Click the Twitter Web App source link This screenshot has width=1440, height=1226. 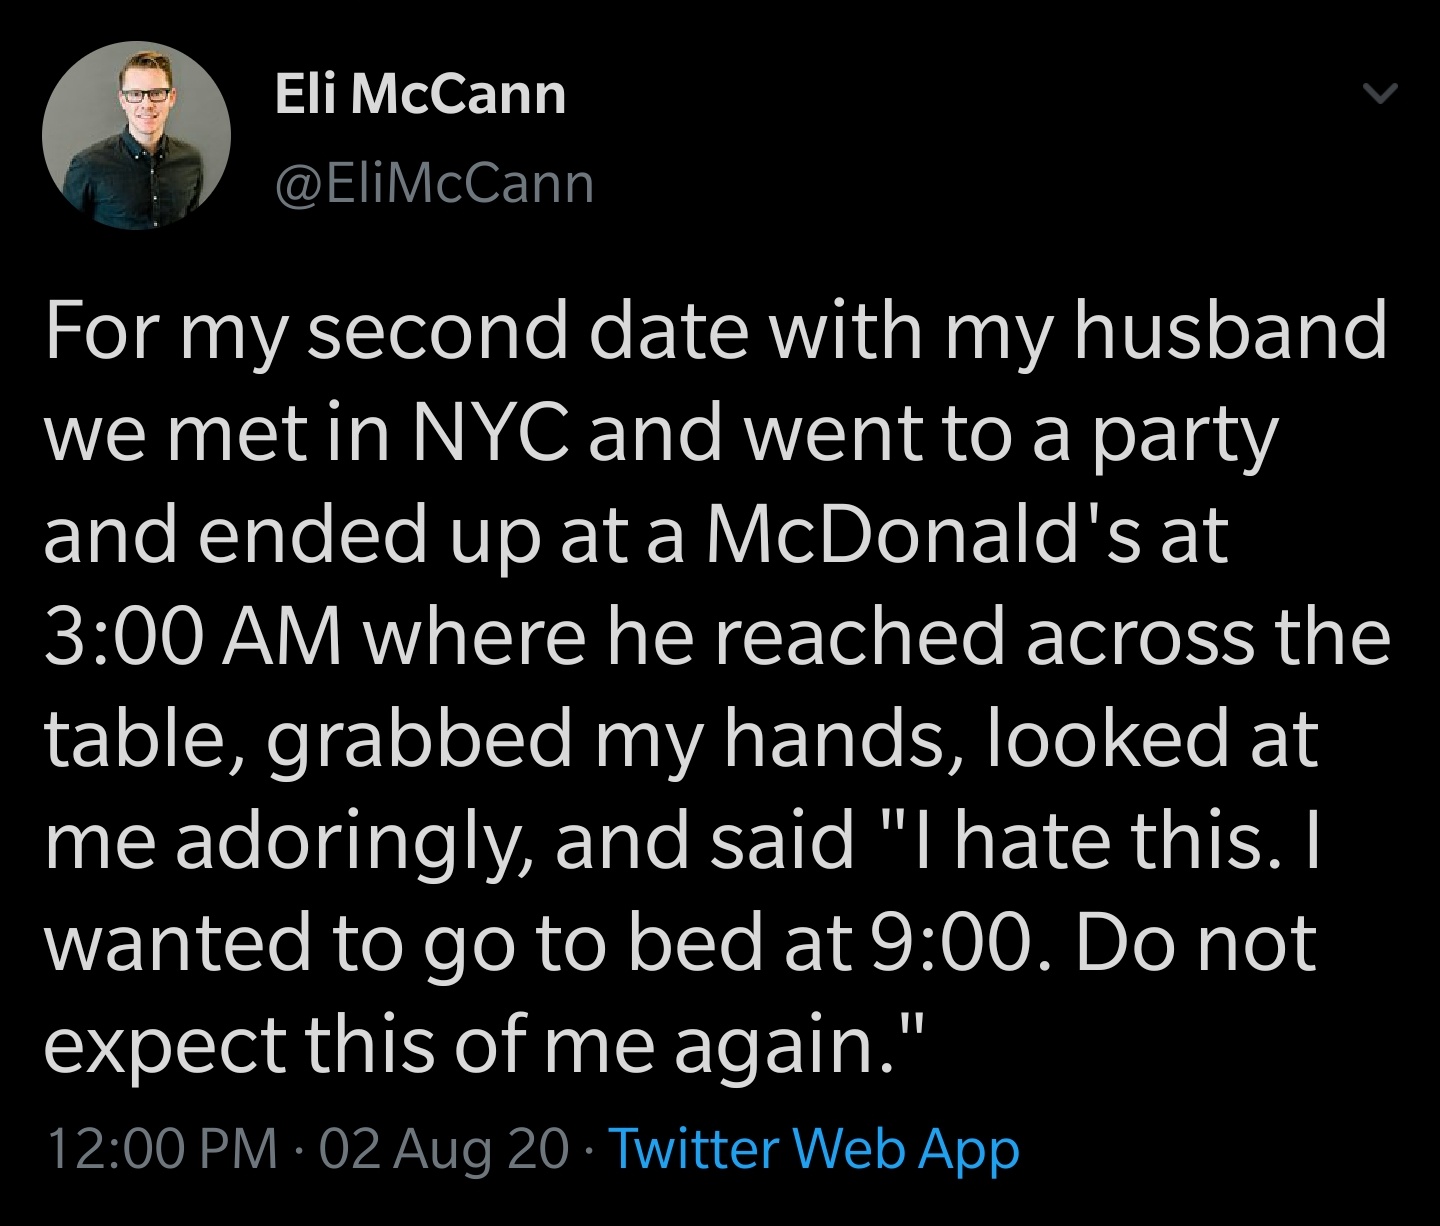pyautogui.click(x=813, y=1148)
